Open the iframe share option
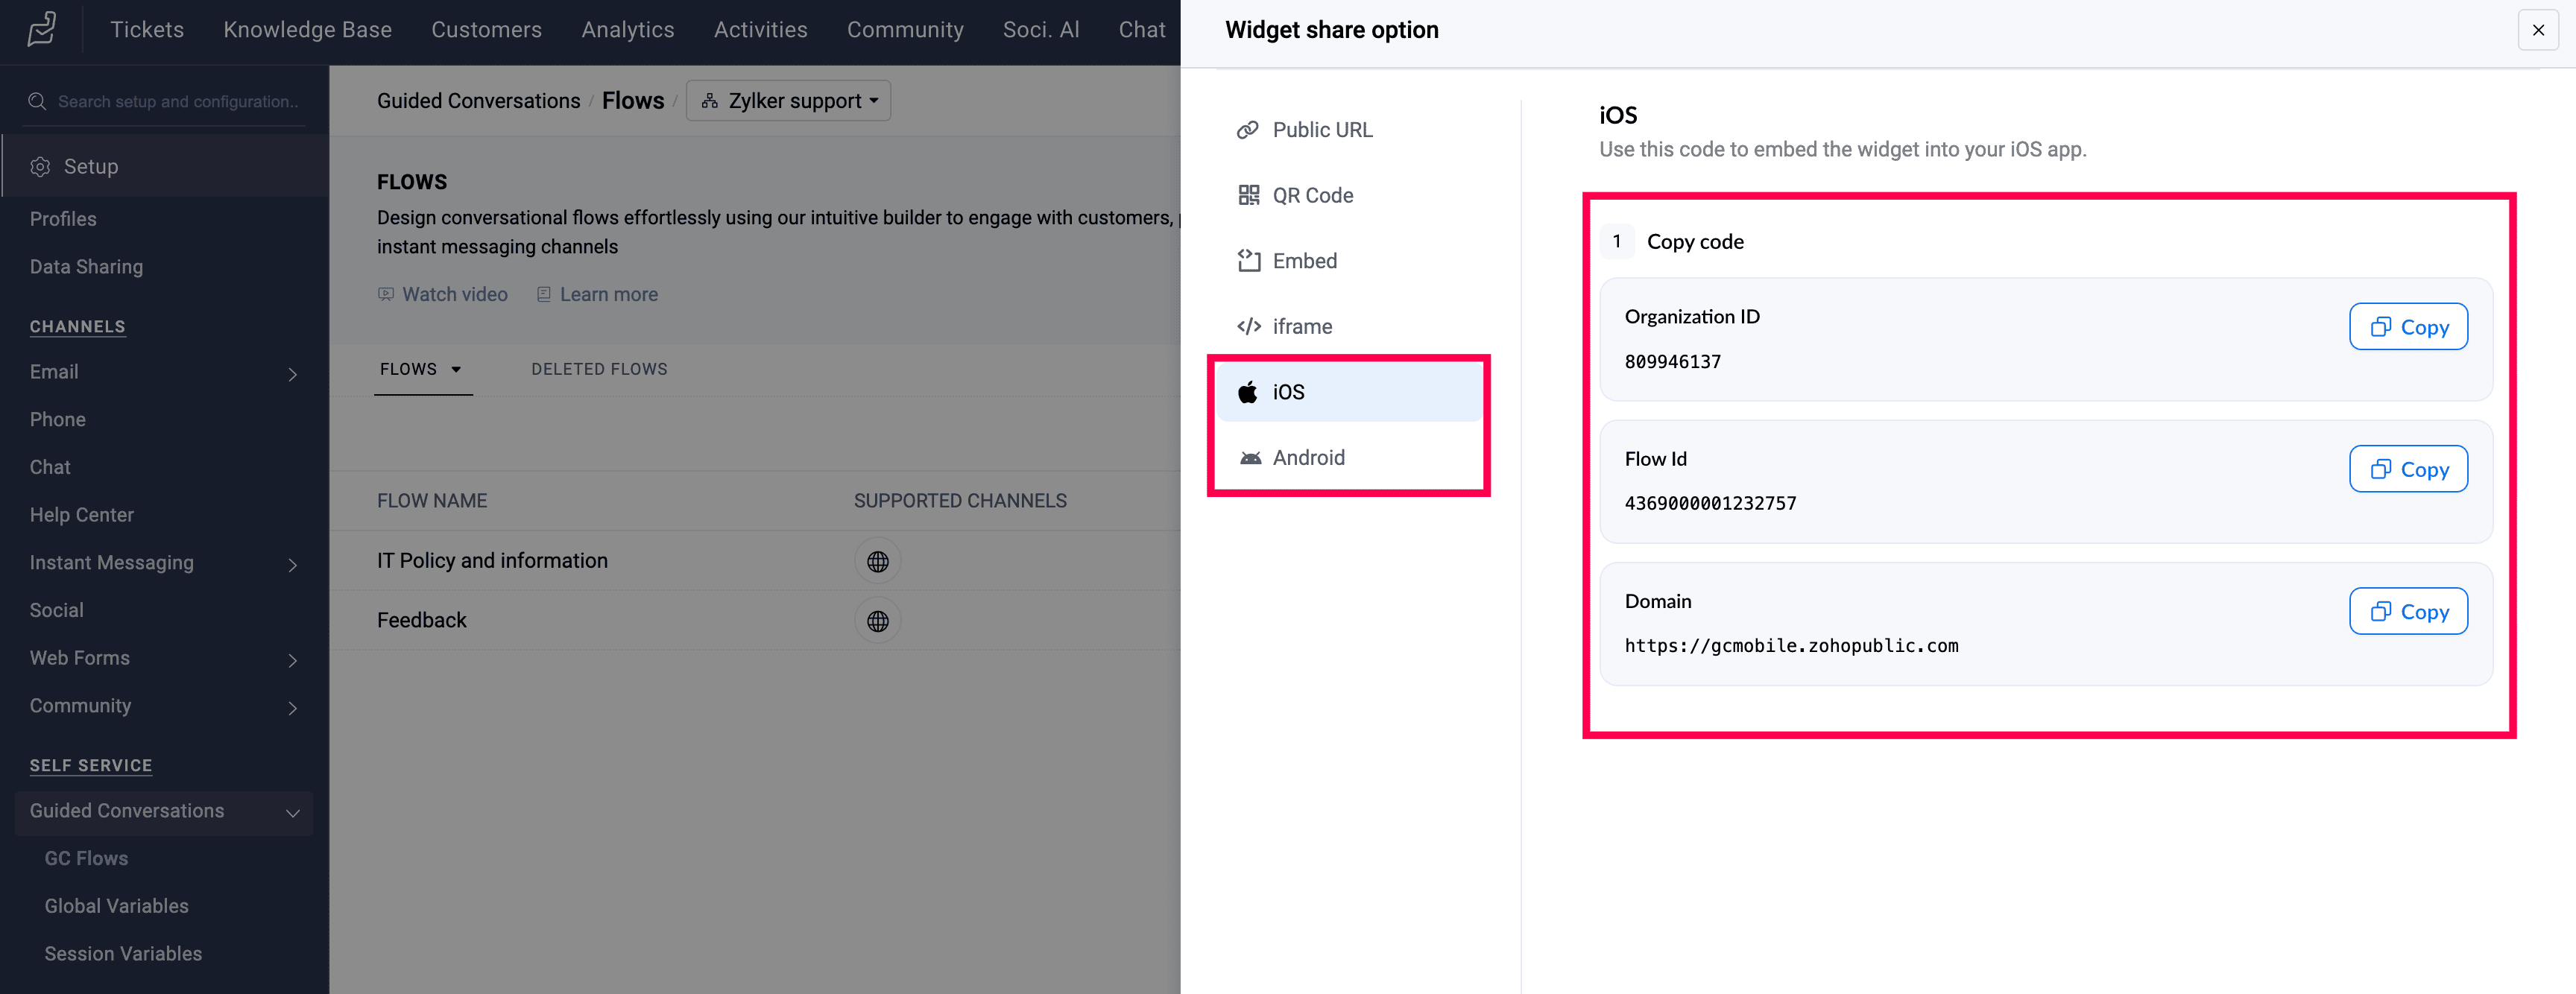 tap(1301, 327)
